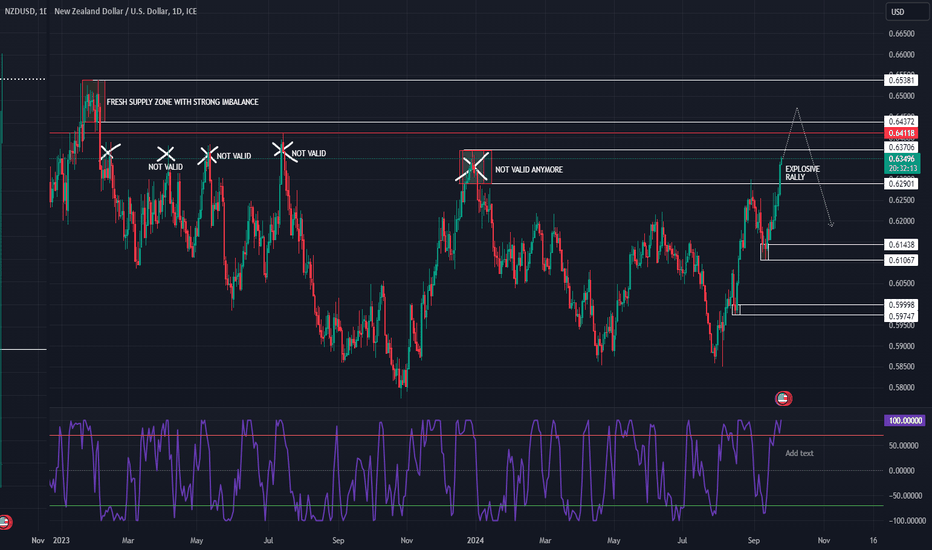Click the 2024 label on time axis
This screenshot has height=550, width=932.
click(476, 540)
